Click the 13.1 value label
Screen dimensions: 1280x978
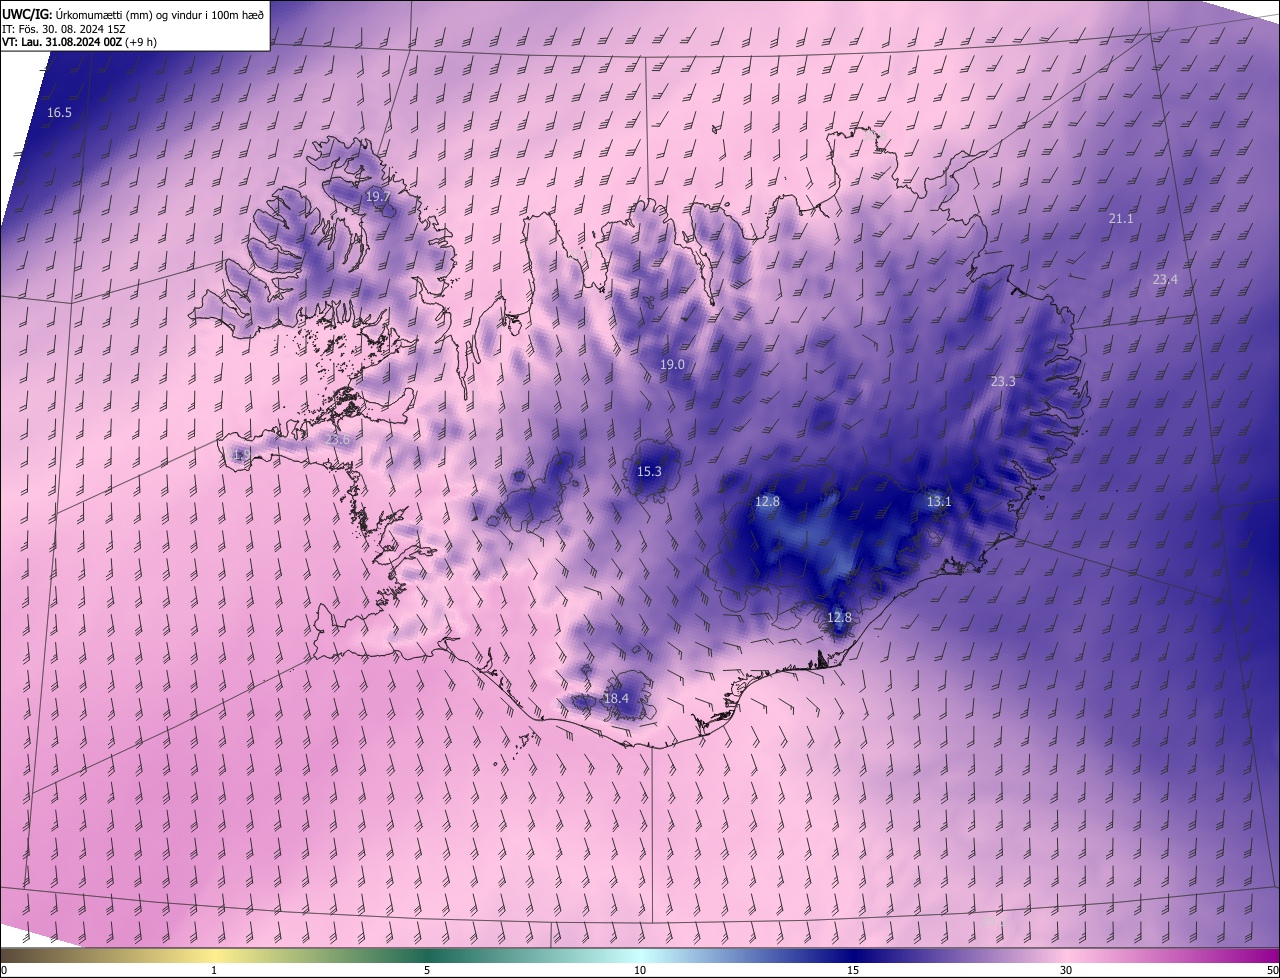939,502
